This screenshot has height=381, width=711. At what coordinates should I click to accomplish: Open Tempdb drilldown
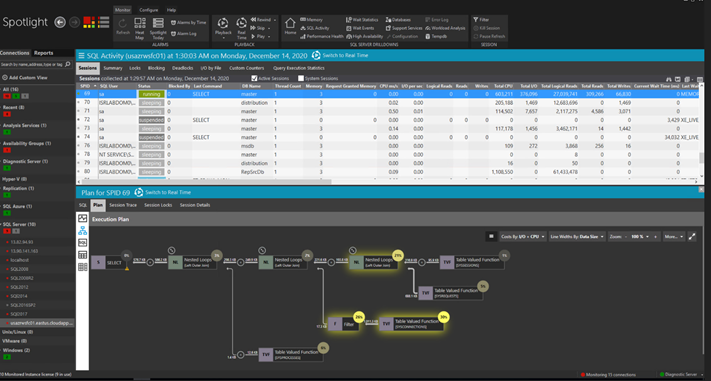[436, 36]
